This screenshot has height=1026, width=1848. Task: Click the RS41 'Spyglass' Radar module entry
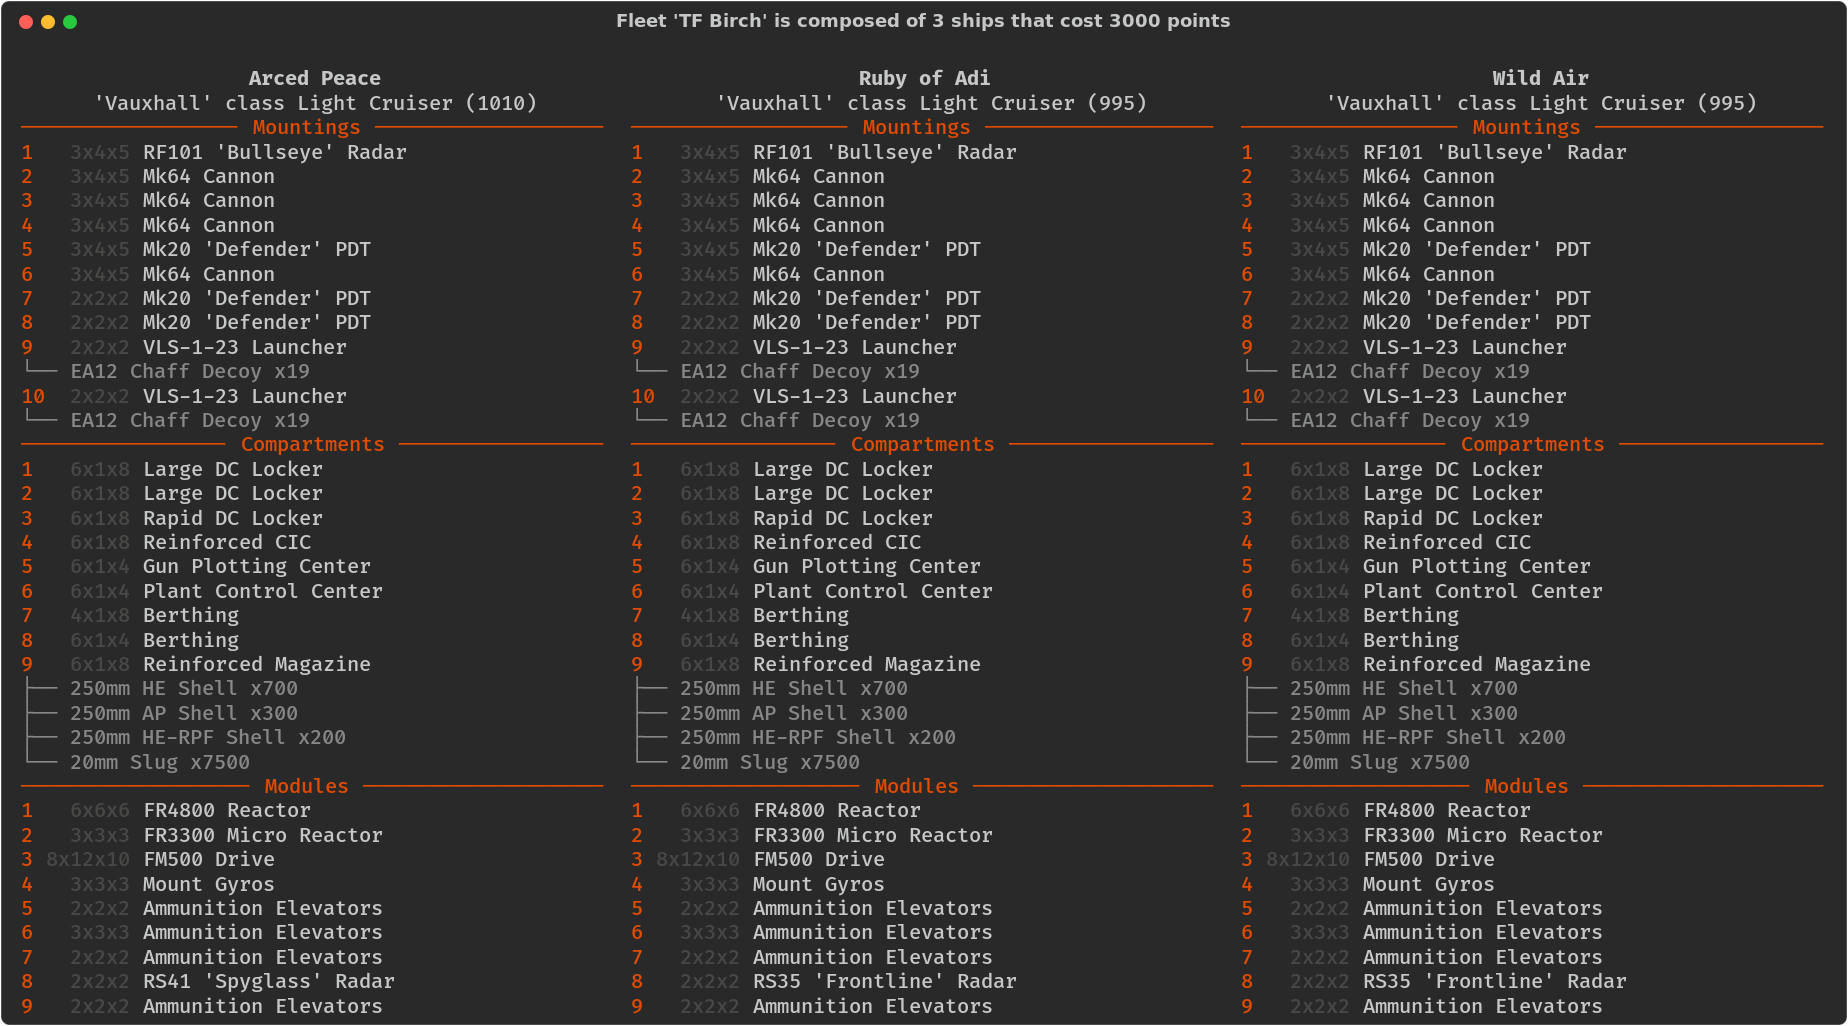[x=268, y=981]
